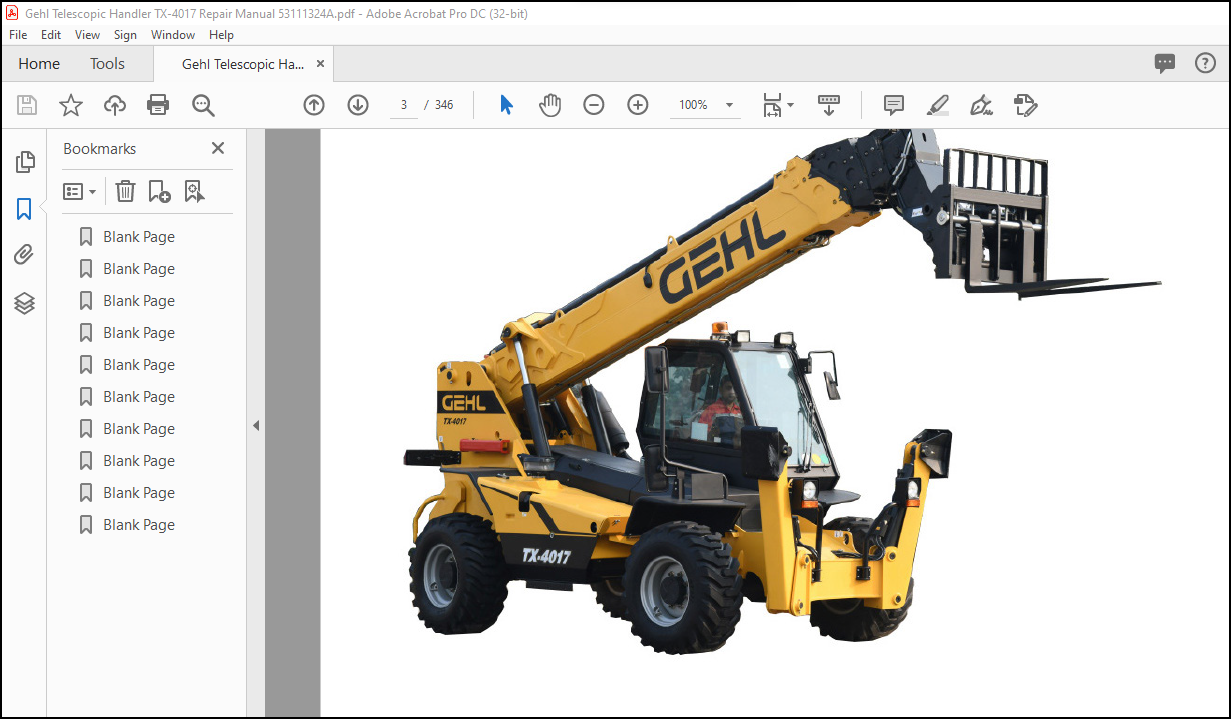The width and height of the screenshot is (1231, 719).
Task: Click the page number input field
Action: (404, 105)
